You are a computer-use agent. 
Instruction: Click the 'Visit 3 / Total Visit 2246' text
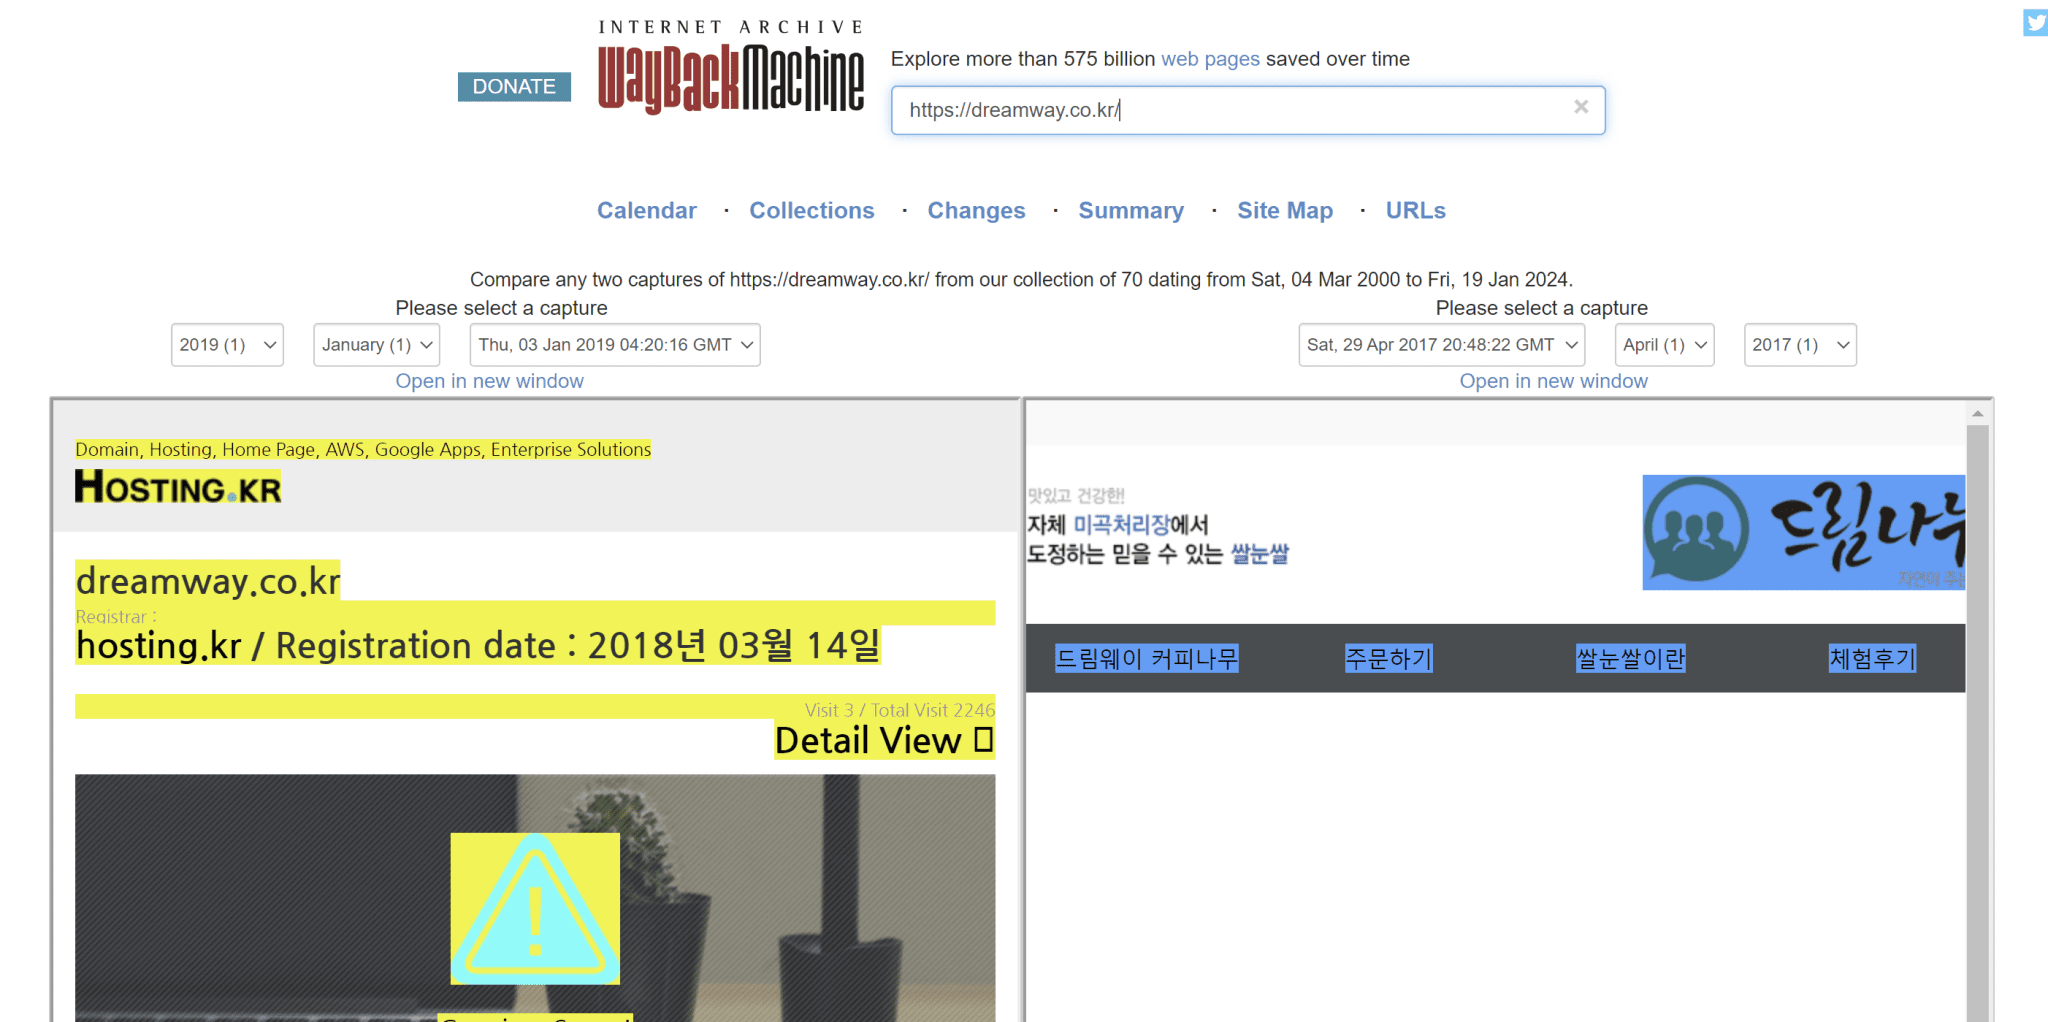point(899,710)
